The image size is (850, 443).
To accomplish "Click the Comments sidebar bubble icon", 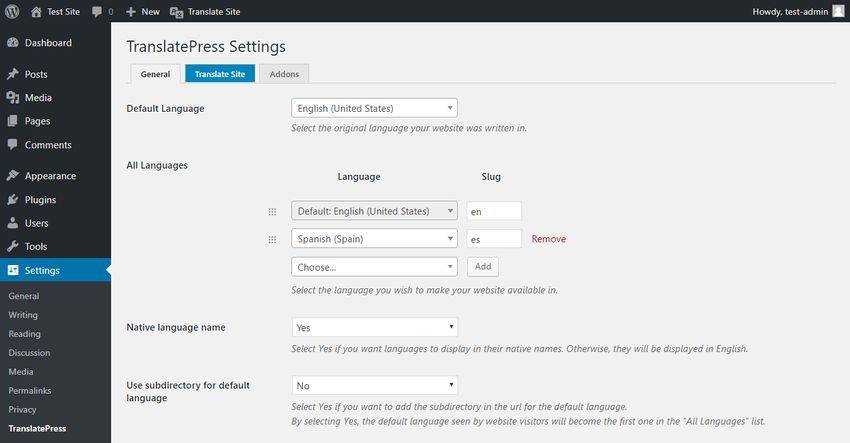I will (13, 144).
